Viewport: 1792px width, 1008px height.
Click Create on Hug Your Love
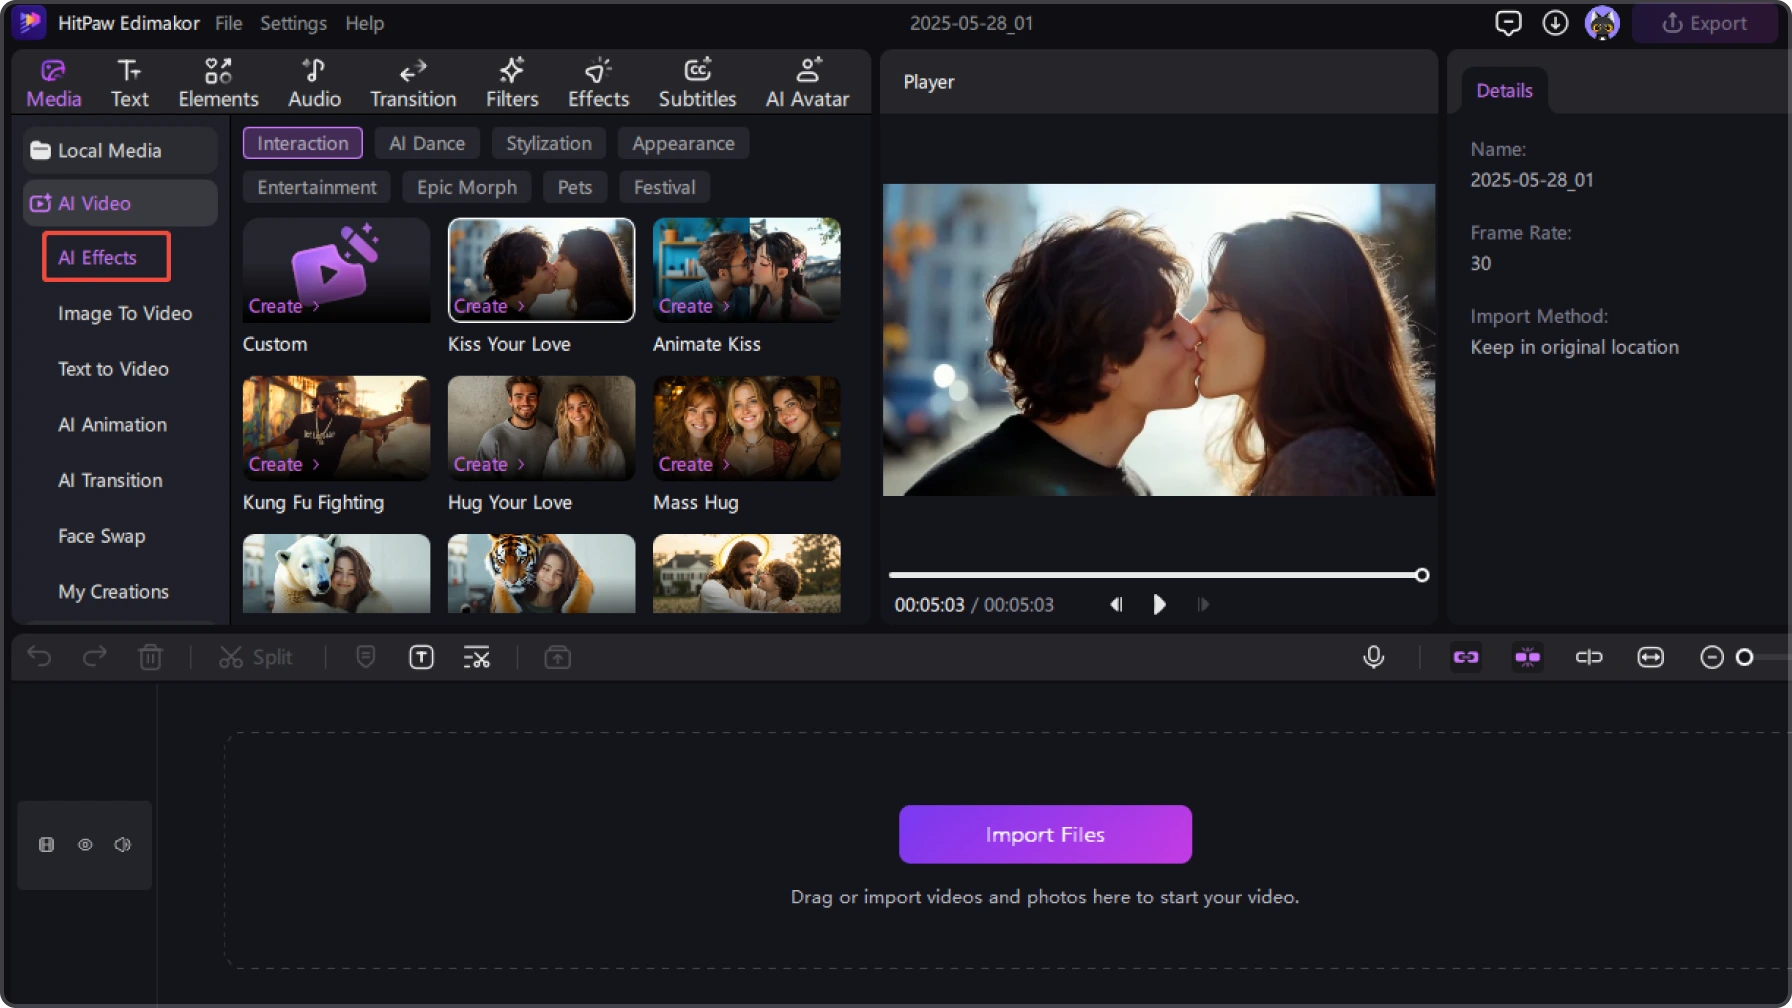488,464
